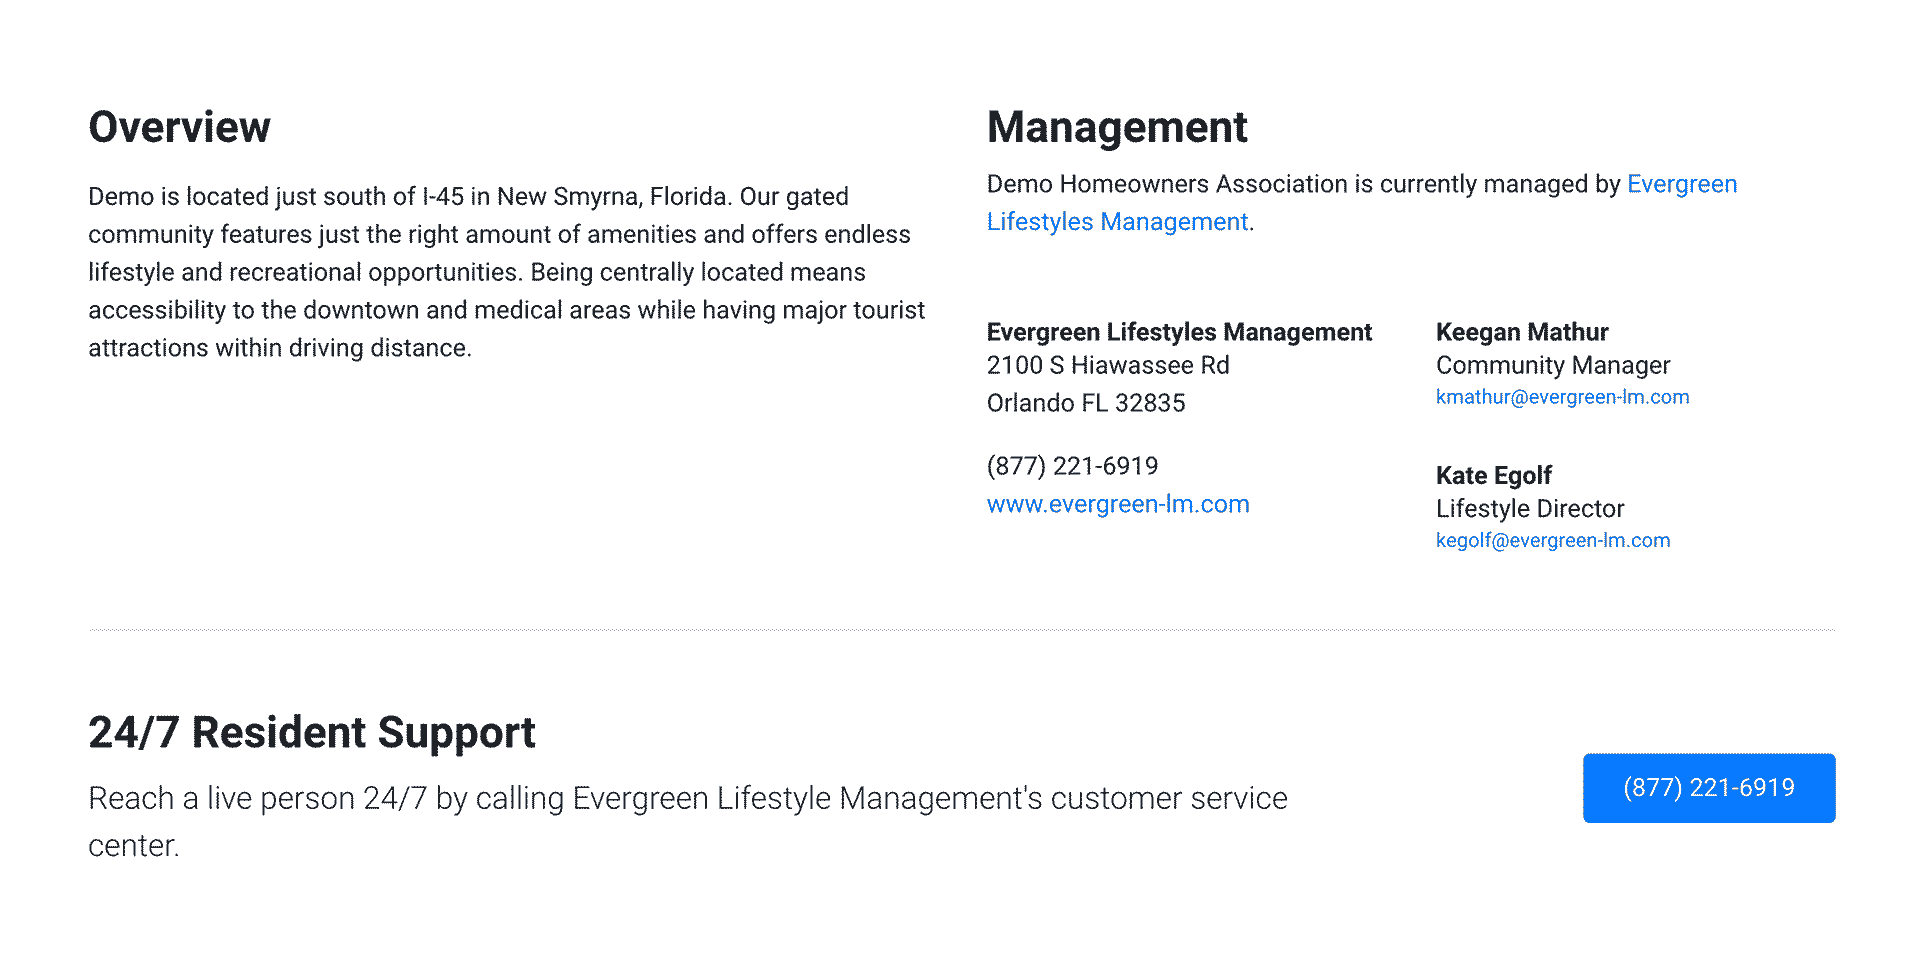This screenshot has width=1921, height=961.
Task: Click the Community Manager job title
Action: 1553,365
